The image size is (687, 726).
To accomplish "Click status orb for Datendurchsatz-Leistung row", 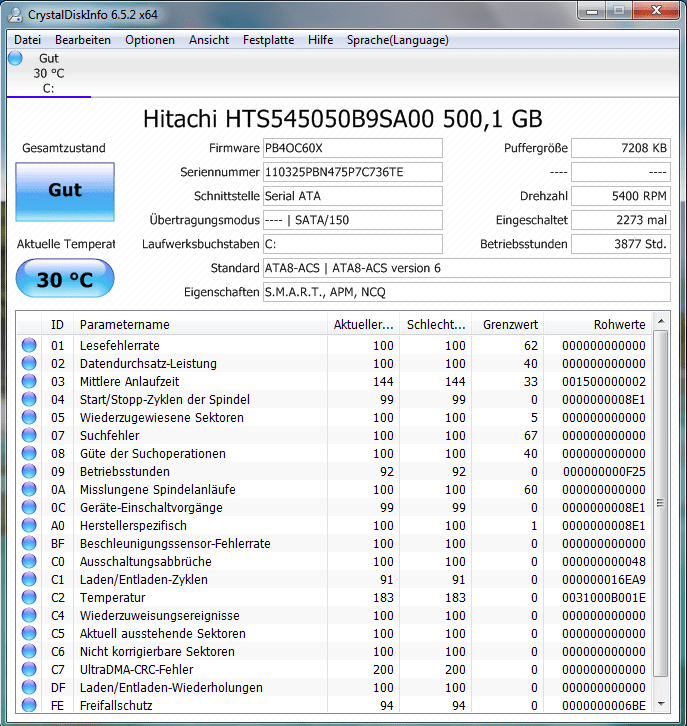I will (29, 363).
